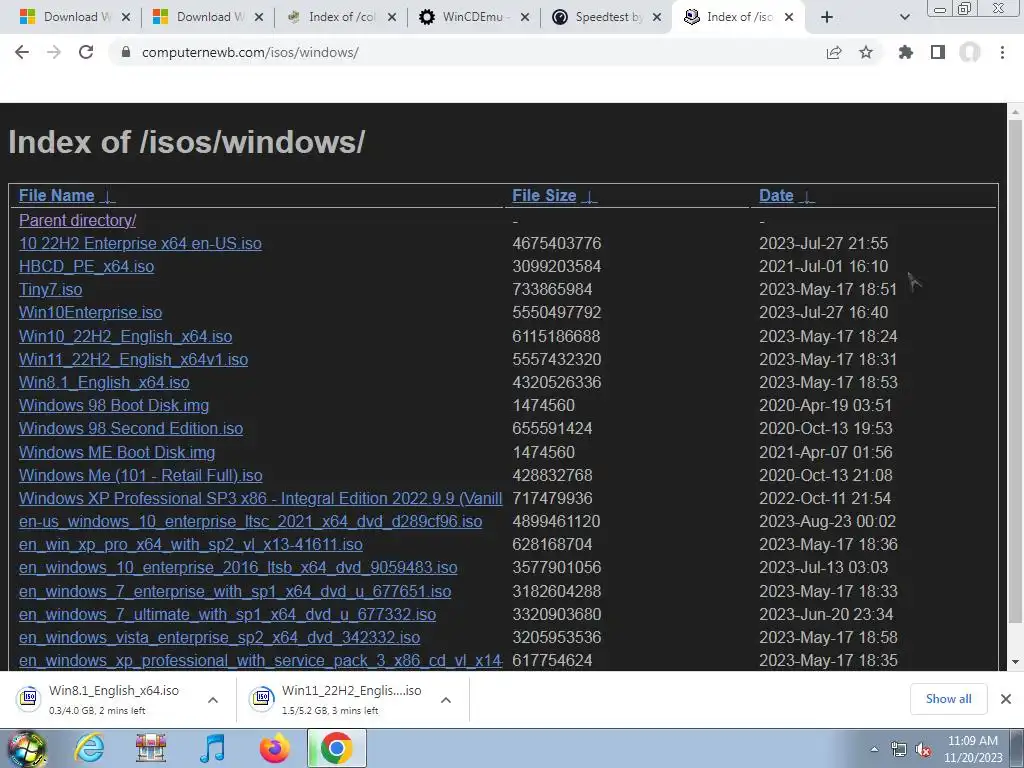
Task: Switch to the Index of /col tab
Action: click(x=340, y=17)
